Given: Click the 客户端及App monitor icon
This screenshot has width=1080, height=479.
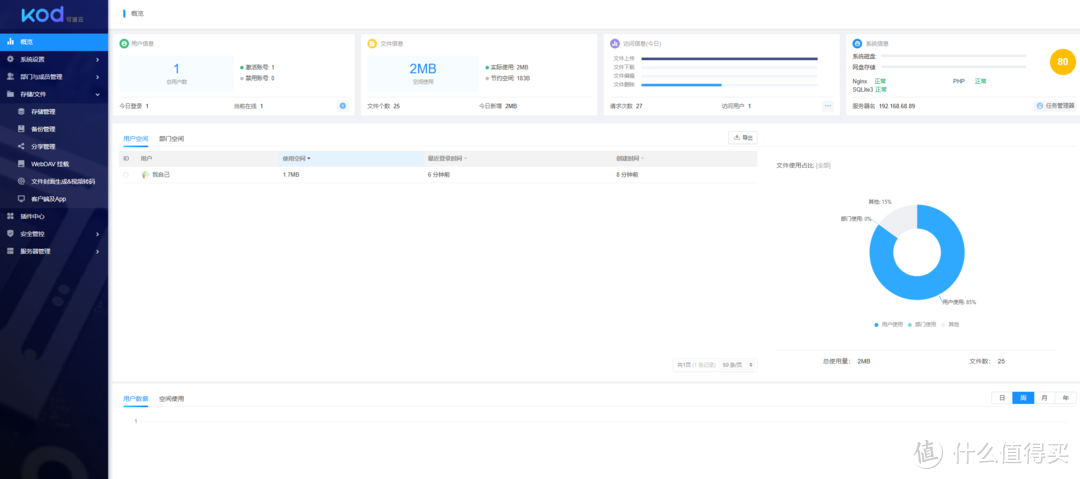Looking at the screenshot, I should click(x=21, y=198).
